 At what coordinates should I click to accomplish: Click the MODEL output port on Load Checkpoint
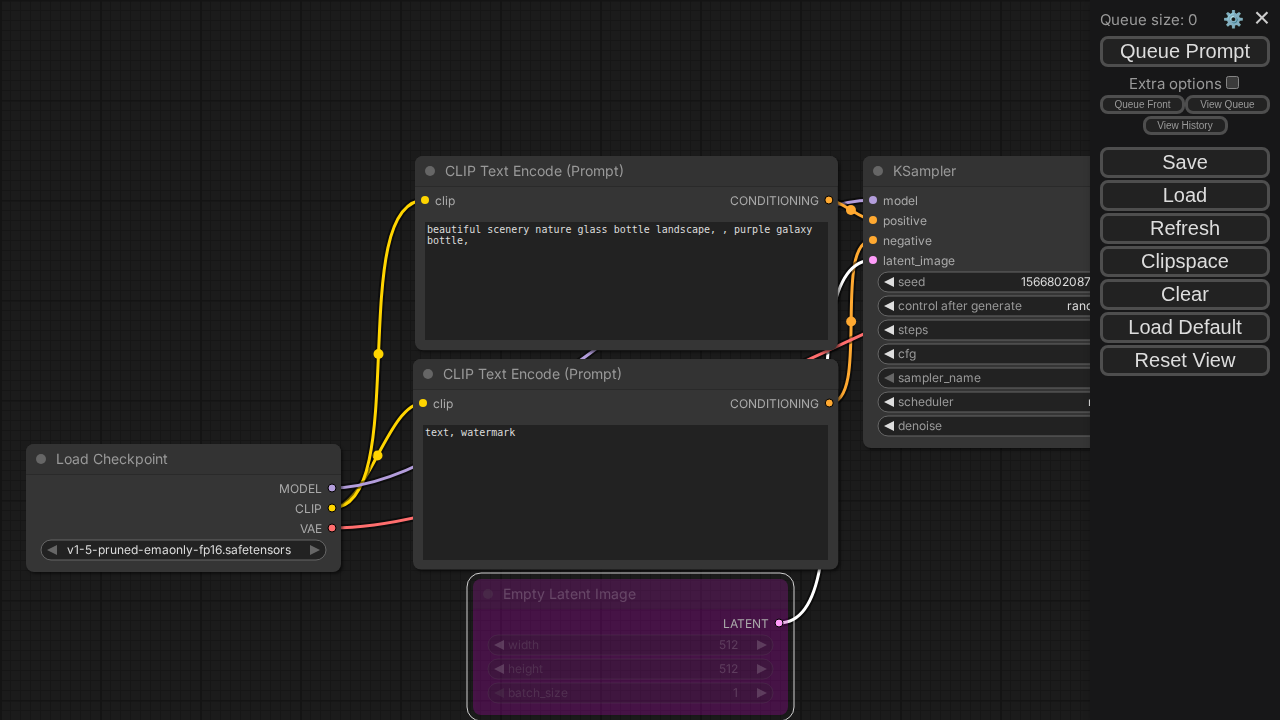pyautogui.click(x=332, y=488)
